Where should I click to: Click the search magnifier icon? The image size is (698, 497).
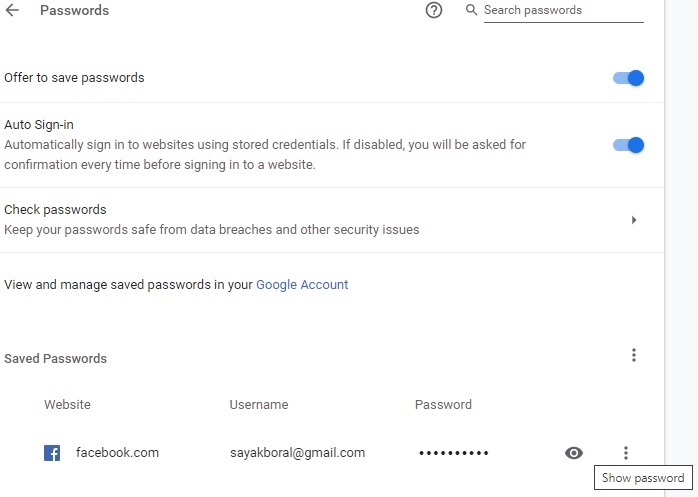[x=472, y=10]
